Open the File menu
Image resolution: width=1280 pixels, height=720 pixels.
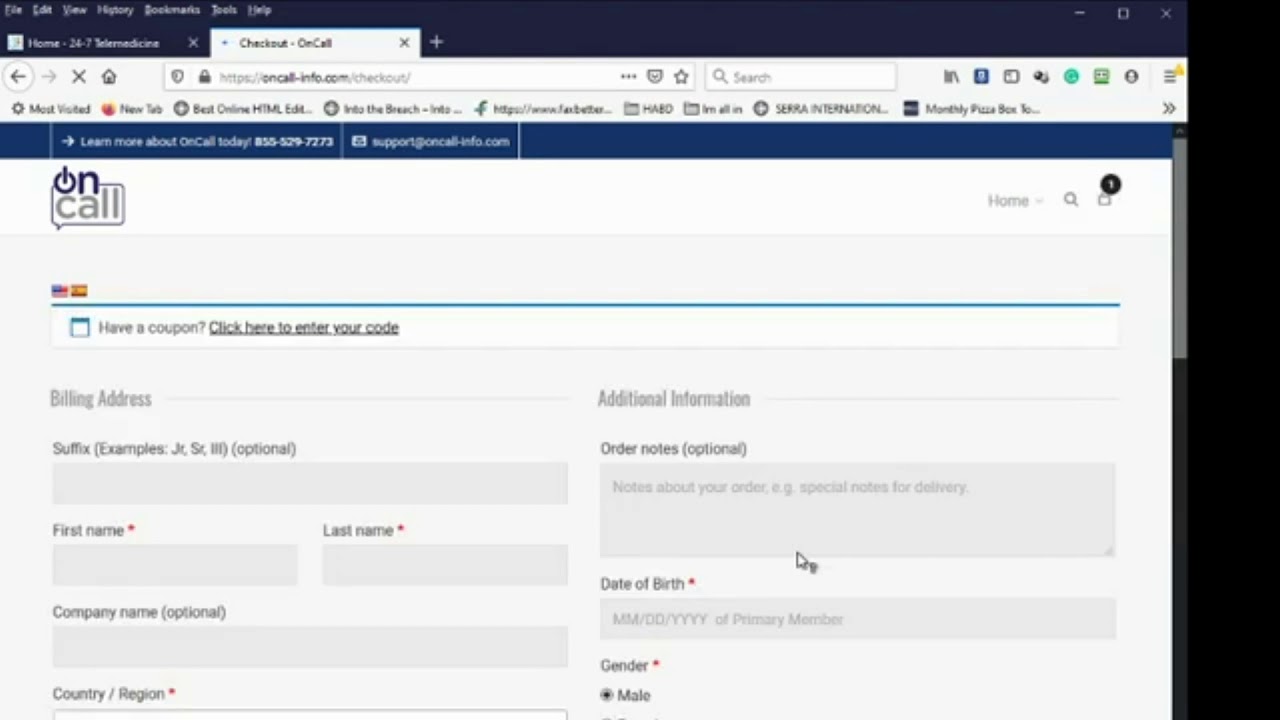tap(13, 10)
